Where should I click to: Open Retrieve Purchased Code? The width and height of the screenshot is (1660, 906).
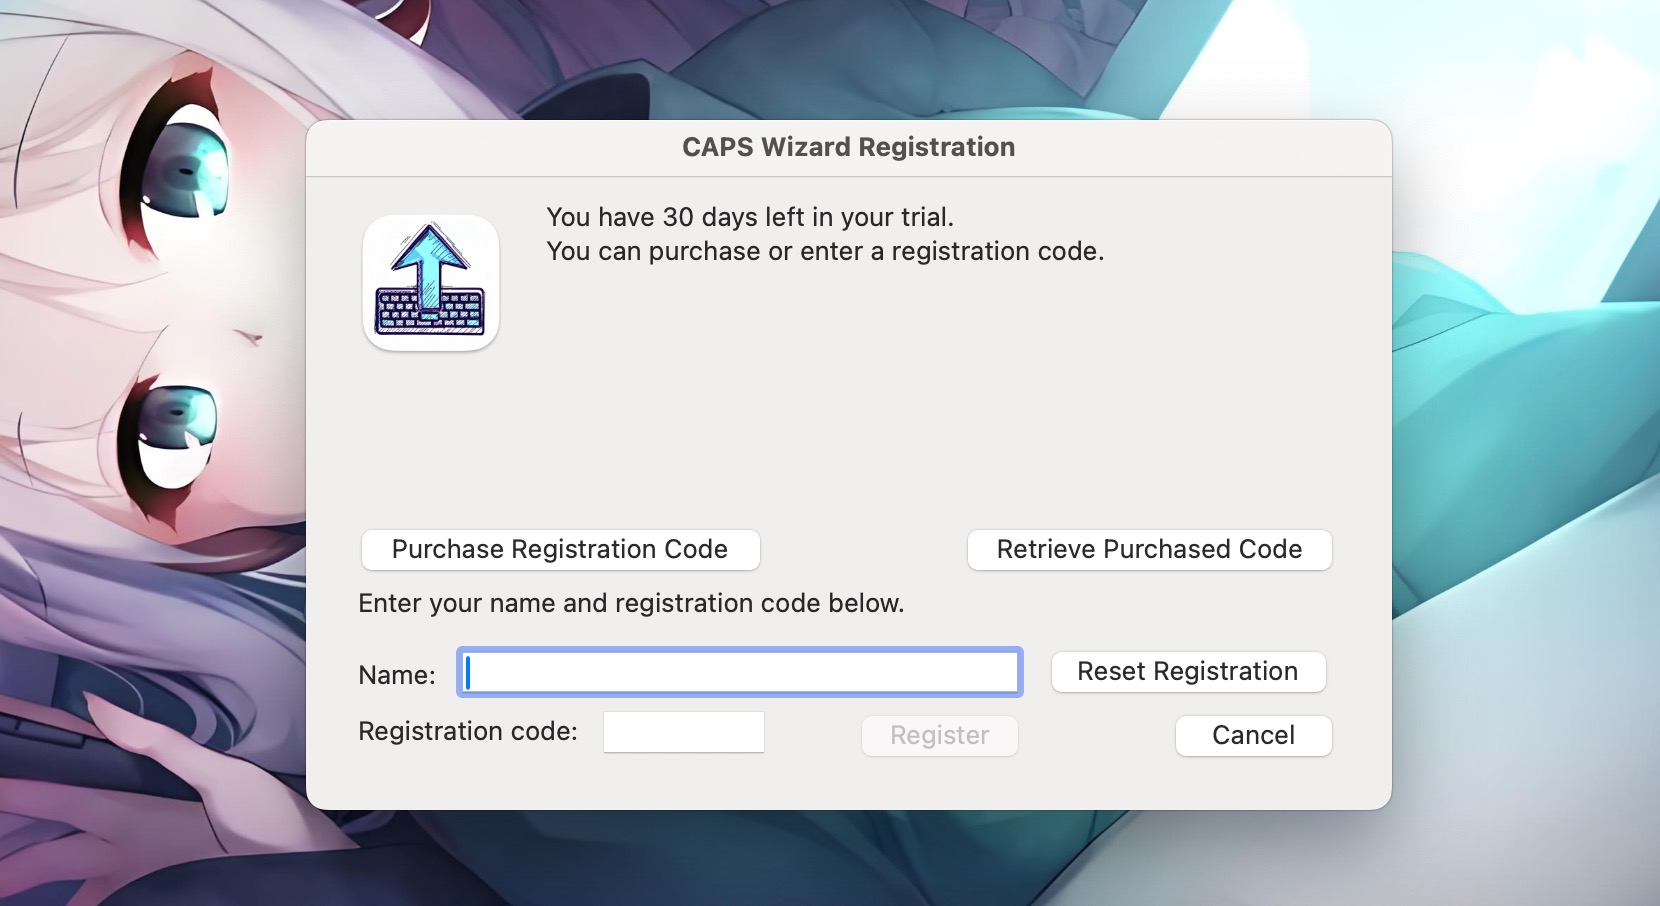(1149, 550)
